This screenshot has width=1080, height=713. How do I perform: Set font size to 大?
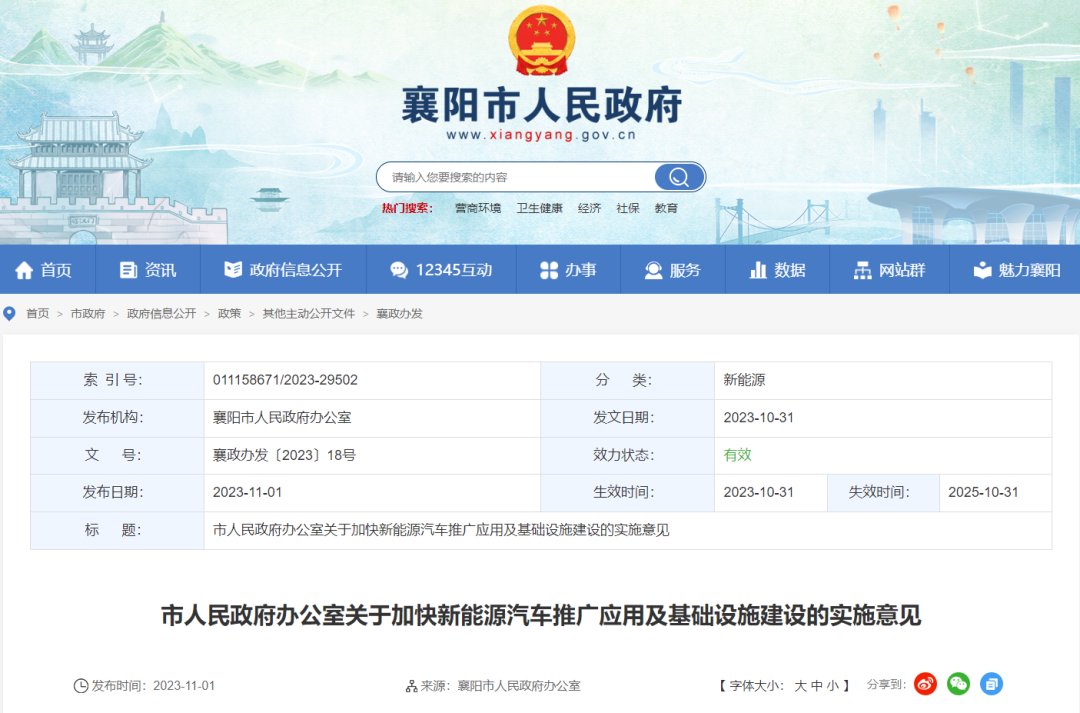[800, 685]
